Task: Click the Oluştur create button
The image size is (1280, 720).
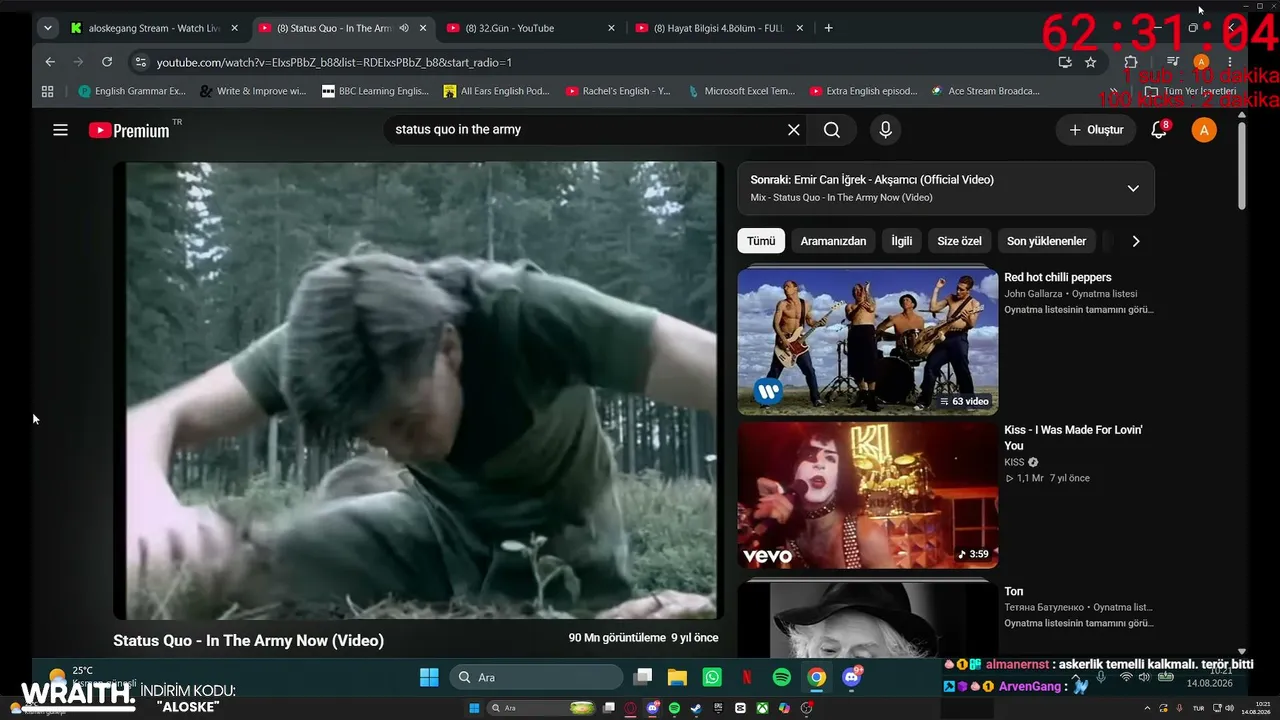Action: tap(1097, 130)
